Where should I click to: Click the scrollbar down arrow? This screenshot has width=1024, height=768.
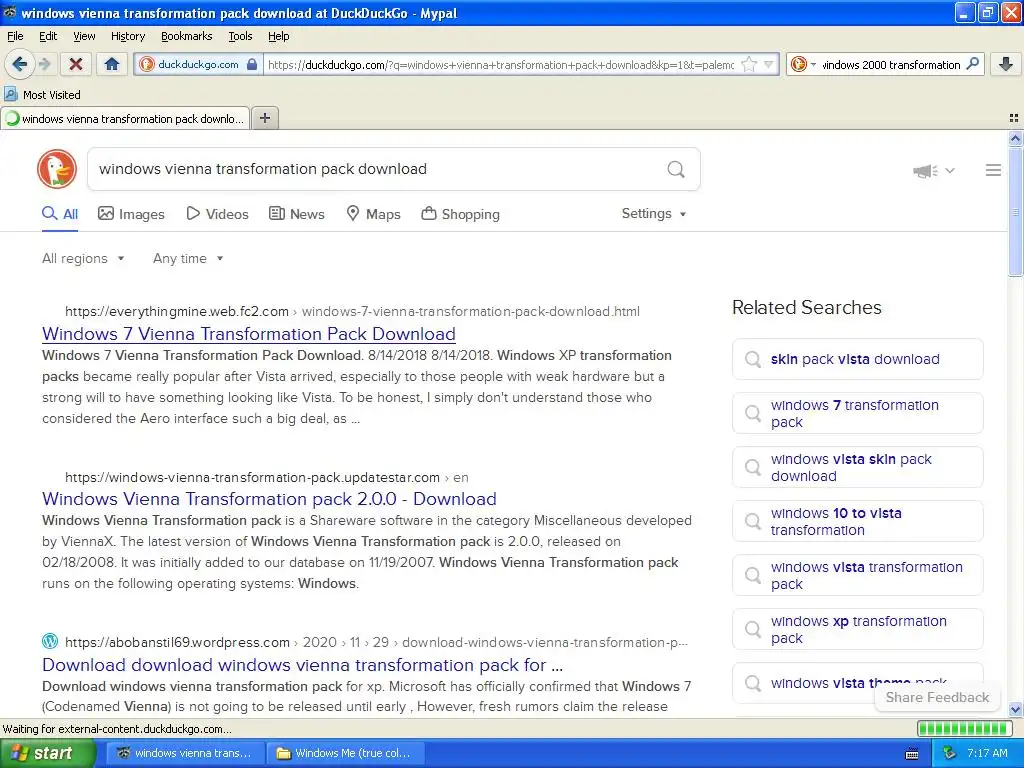tap(1015, 709)
